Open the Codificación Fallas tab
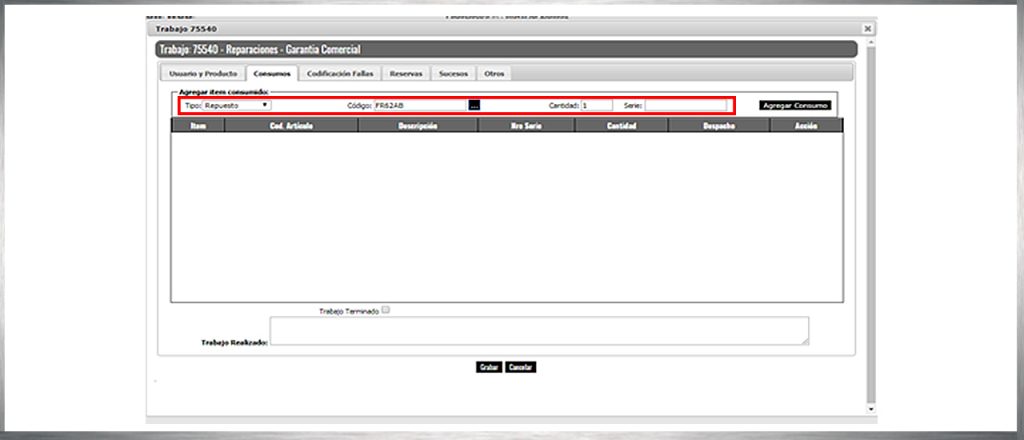This screenshot has height=440, width=1024. tap(340, 74)
